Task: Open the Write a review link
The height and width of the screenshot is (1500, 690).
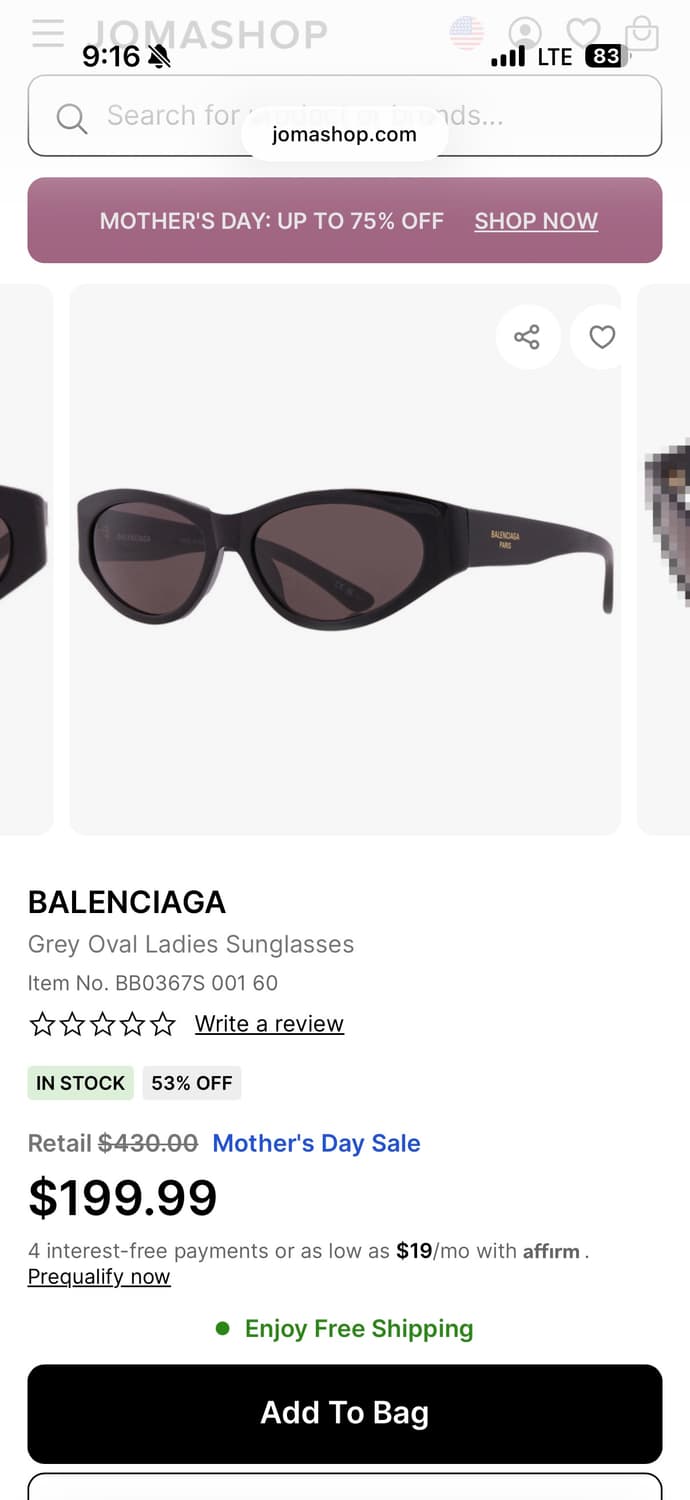Action: point(269,1024)
